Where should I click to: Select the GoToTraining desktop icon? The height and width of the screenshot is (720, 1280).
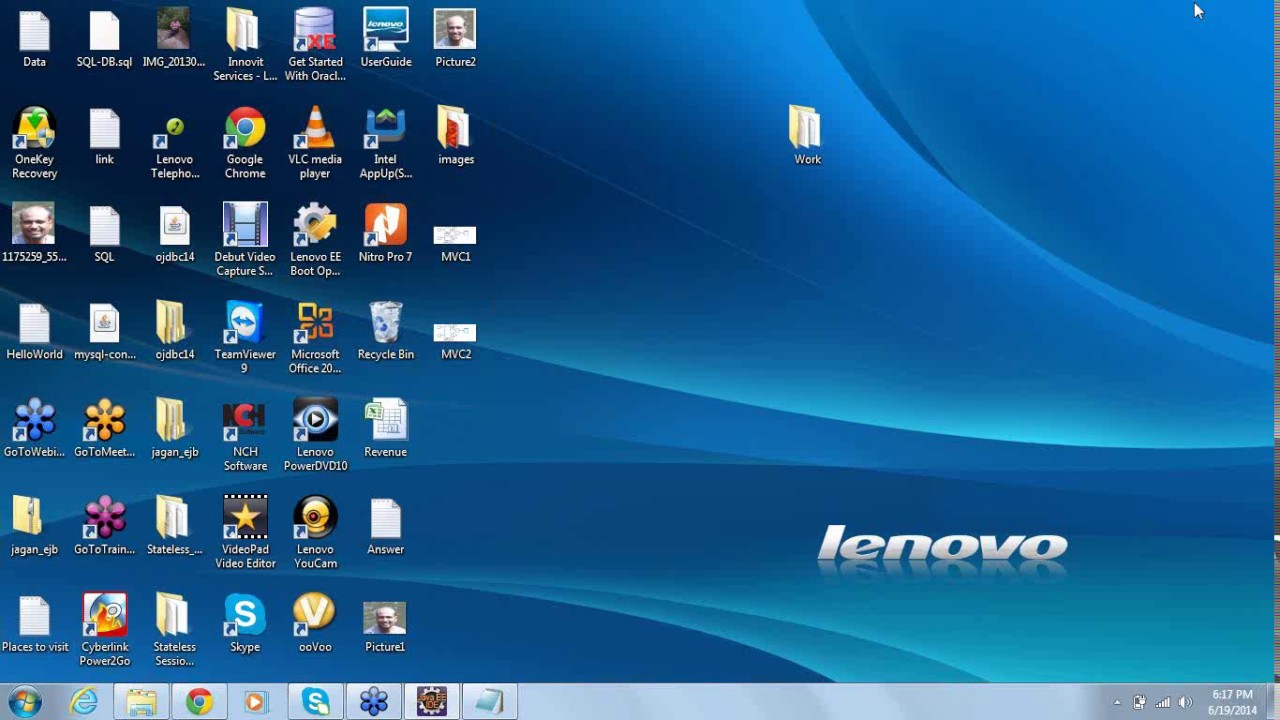105,526
